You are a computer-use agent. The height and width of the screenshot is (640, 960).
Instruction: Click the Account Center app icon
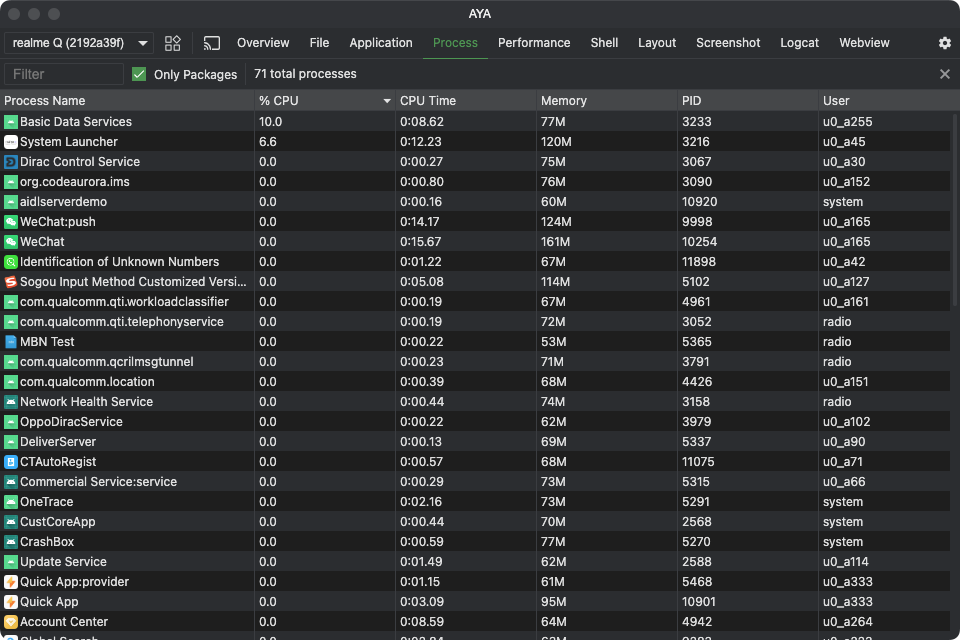tap(10, 622)
